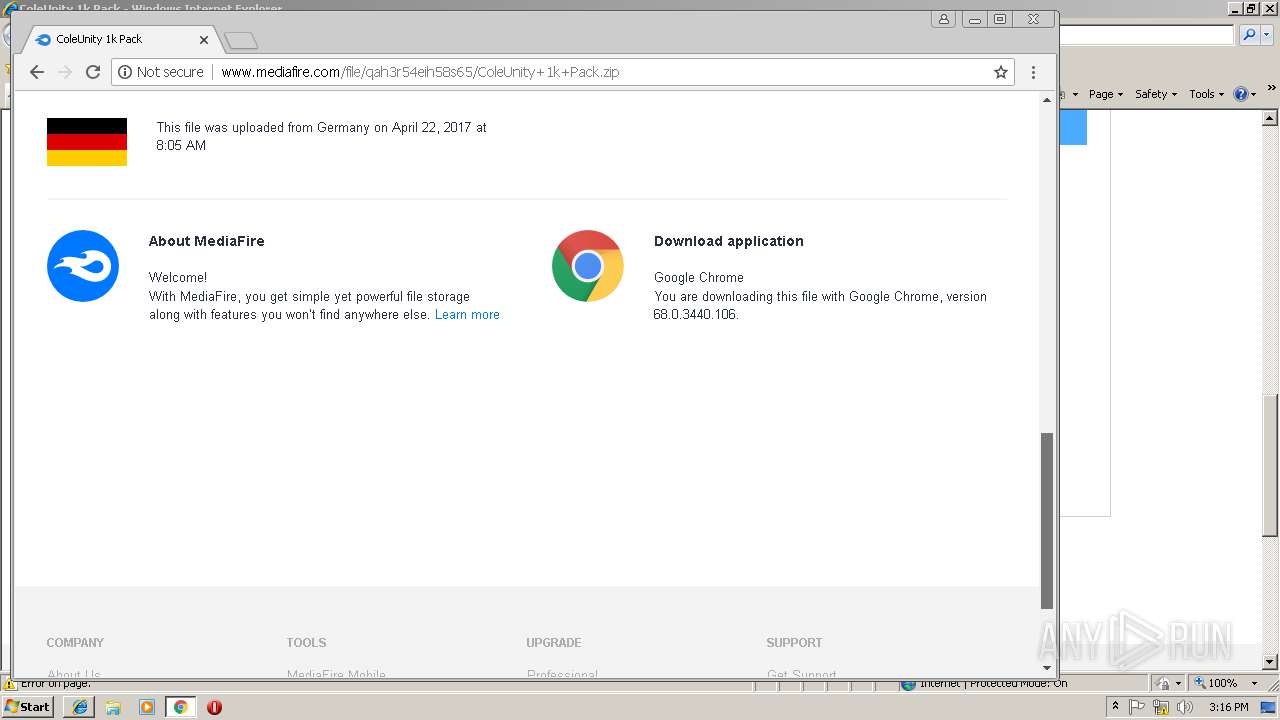
Task: Open the IE zoom level 100% control
Action: 1216,683
